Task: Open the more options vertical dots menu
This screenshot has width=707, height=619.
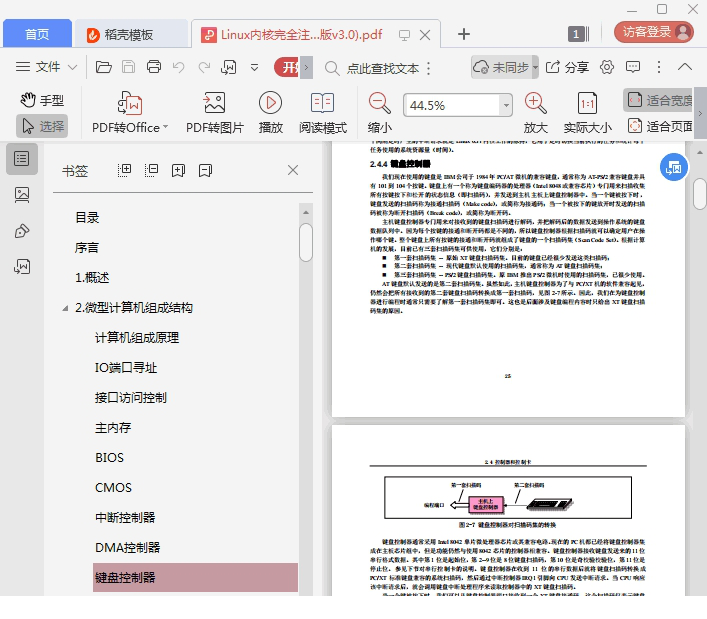Action: [x=659, y=67]
